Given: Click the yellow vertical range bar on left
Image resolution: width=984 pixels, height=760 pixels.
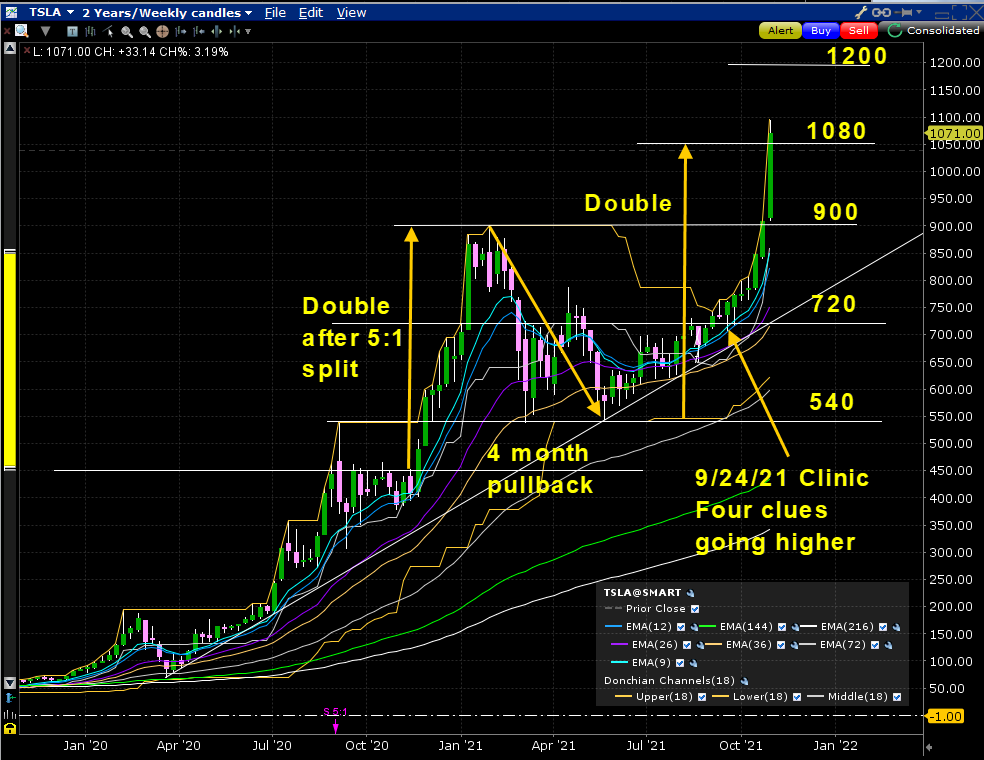Looking at the screenshot, I should (x=9, y=360).
